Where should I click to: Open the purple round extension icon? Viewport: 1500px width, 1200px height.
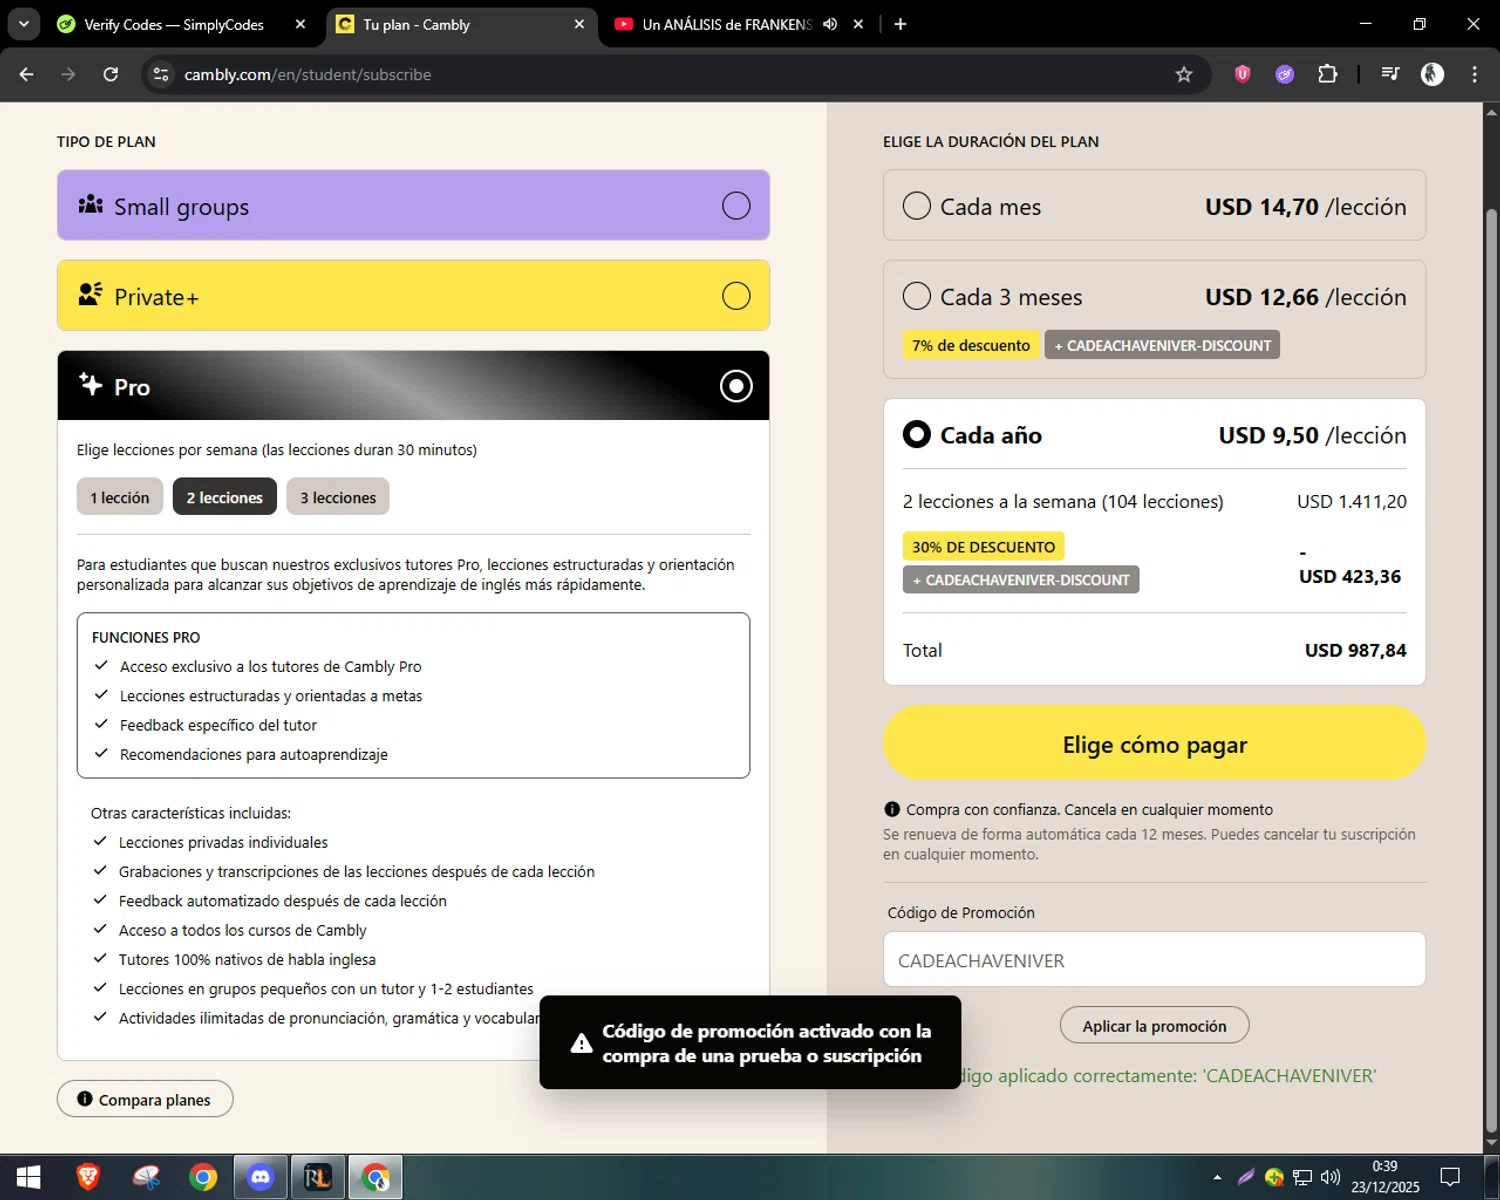[x=1285, y=74]
